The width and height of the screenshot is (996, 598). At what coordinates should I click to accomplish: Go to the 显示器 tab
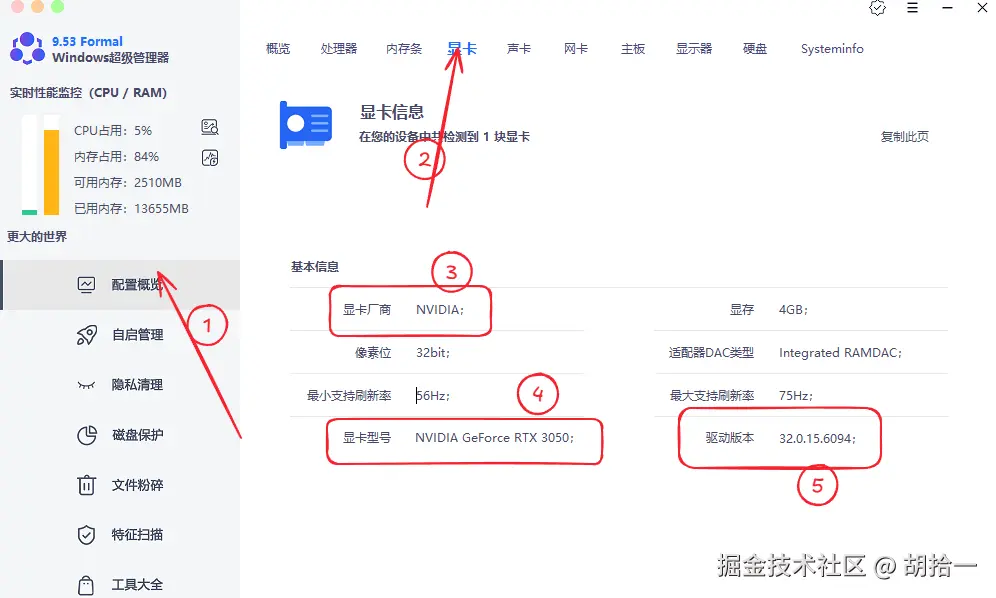point(694,49)
